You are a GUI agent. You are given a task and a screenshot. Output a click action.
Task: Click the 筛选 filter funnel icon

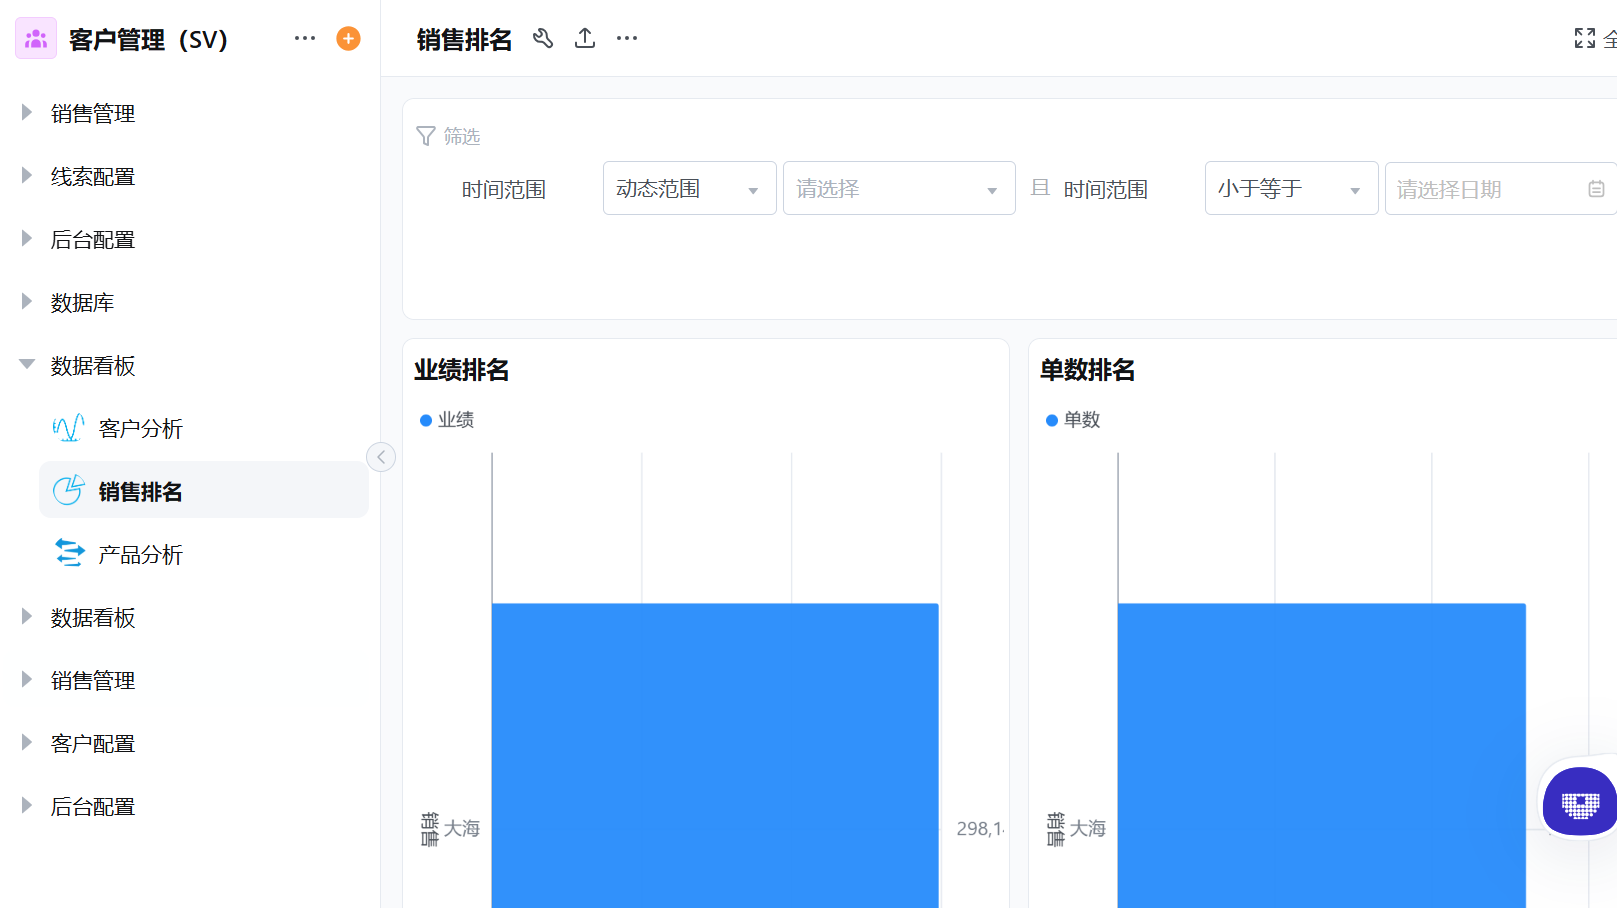coord(426,136)
